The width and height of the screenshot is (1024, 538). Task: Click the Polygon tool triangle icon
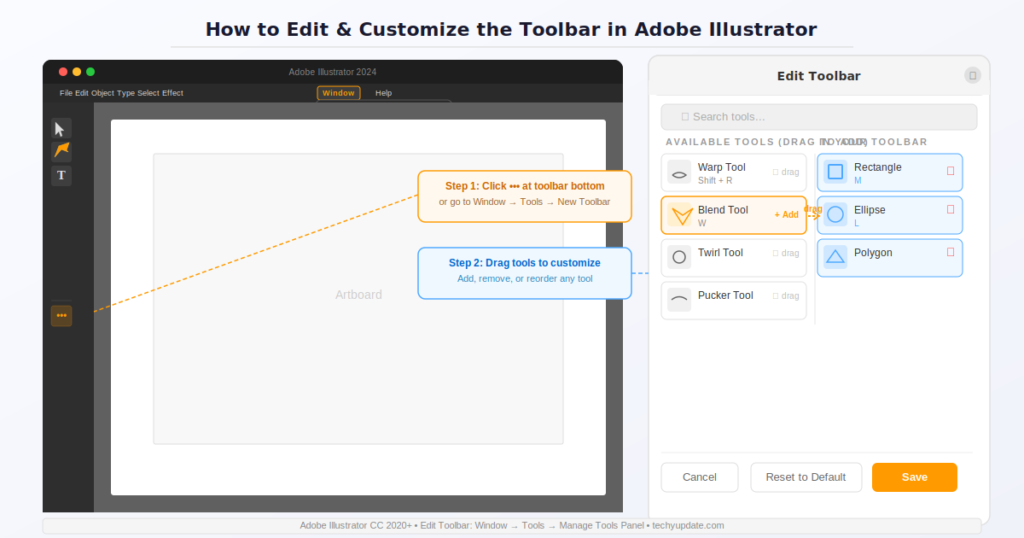point(835,257)
